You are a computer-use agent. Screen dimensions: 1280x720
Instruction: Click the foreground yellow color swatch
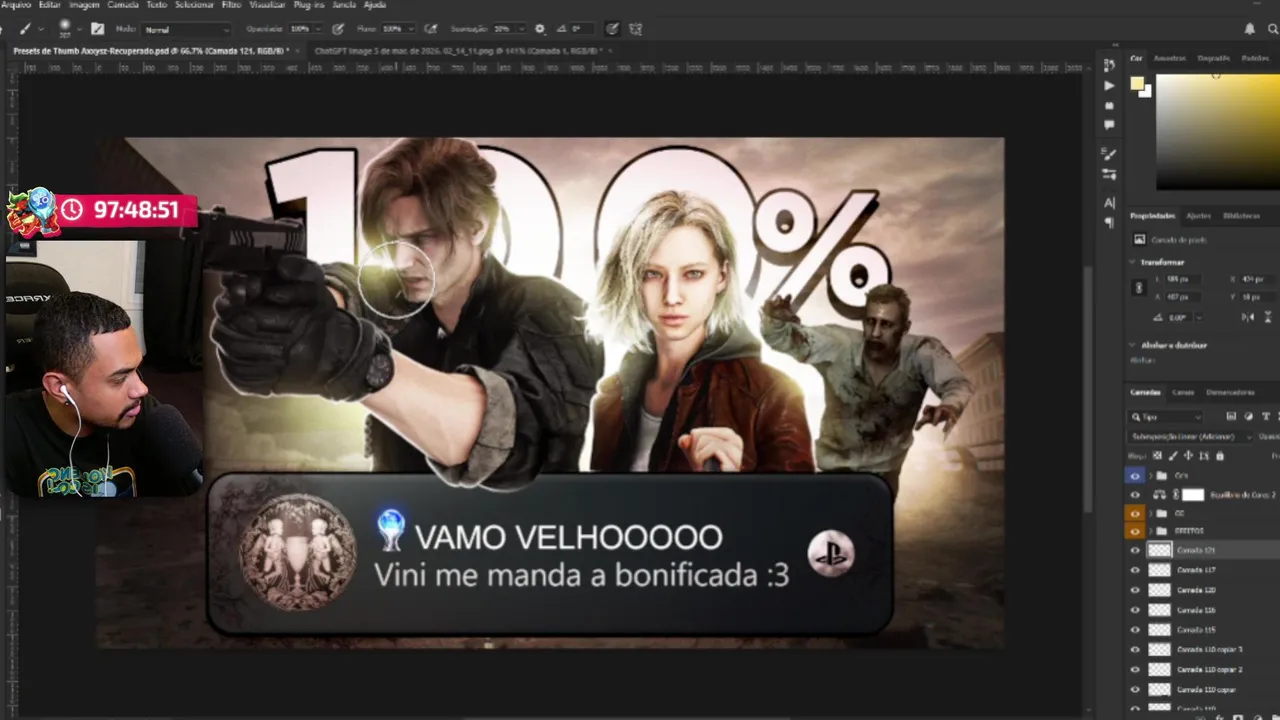(x=1137, y=85)
